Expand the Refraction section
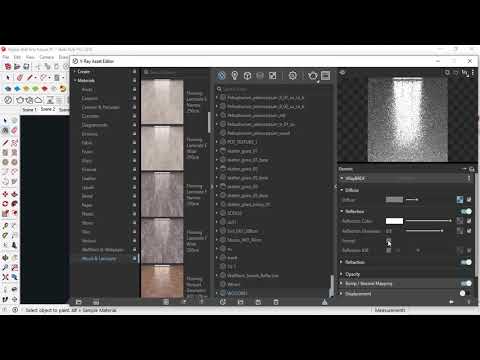The width and height of the screenshot is (480, 360). click(341, 262)
